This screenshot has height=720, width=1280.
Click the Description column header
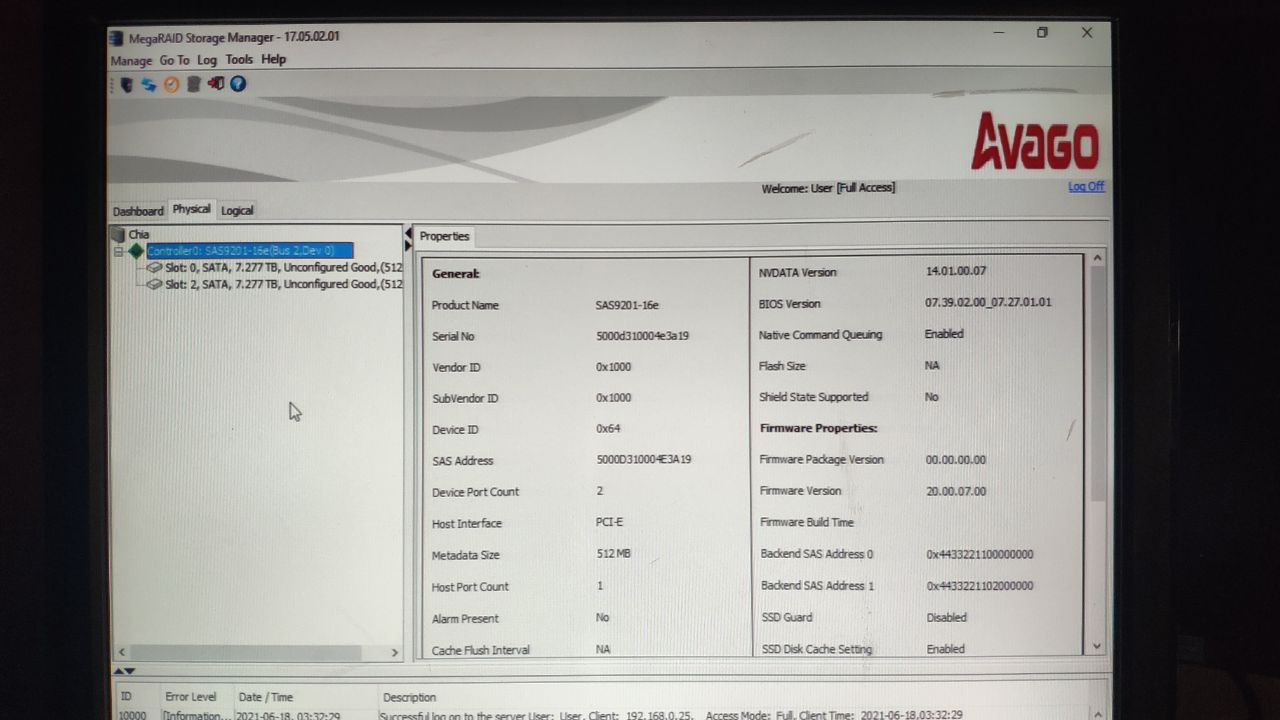coord(410,697)
